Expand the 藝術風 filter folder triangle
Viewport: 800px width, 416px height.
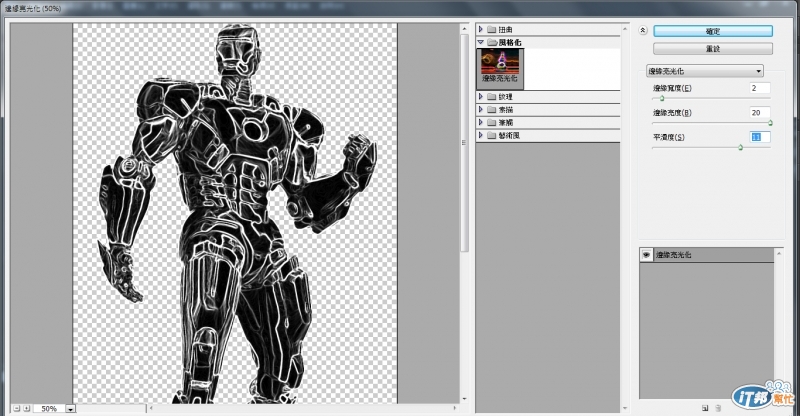pos(481,135)
